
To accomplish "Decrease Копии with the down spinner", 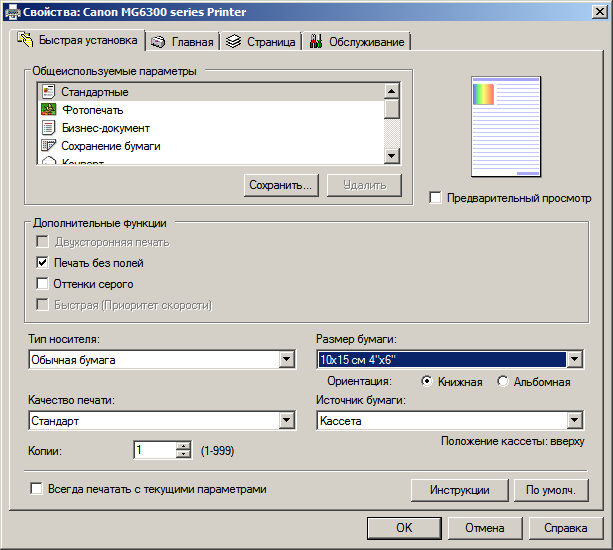I will coord(183,453).
